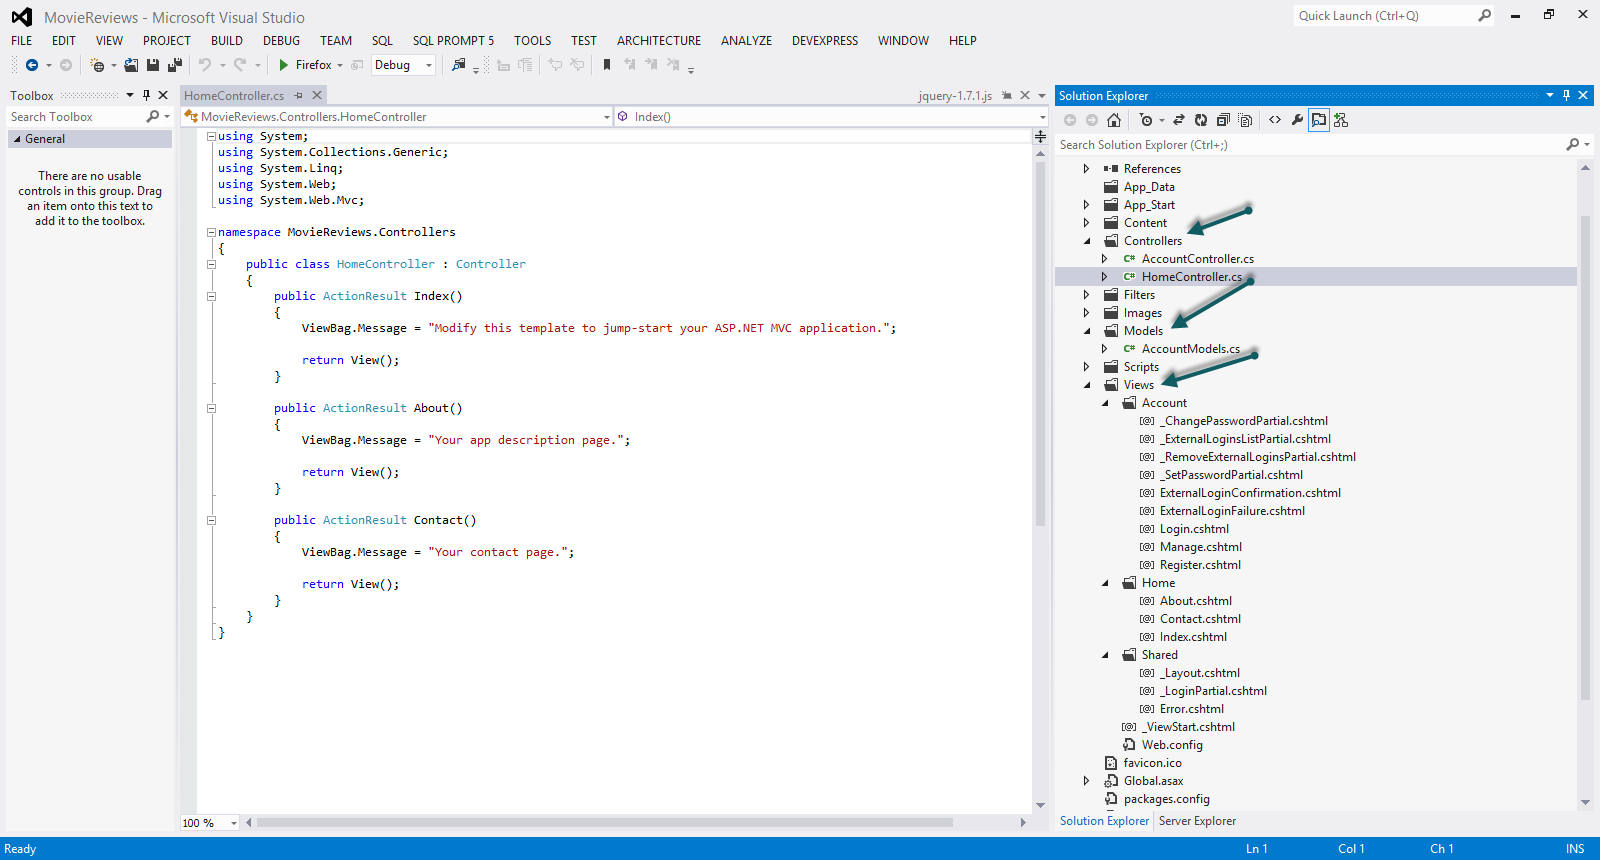This screenshot has width=1600, height=860.
Task: Click the Open File toolbar icon
Action: (x=131, y=65)
